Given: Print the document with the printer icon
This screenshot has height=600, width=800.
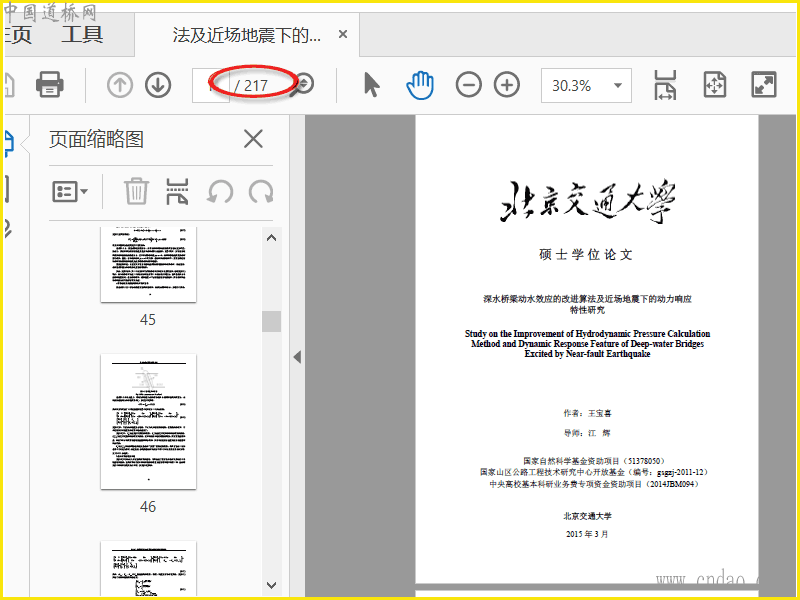Looking at the screenshot, I should click(x=49, y=84).
